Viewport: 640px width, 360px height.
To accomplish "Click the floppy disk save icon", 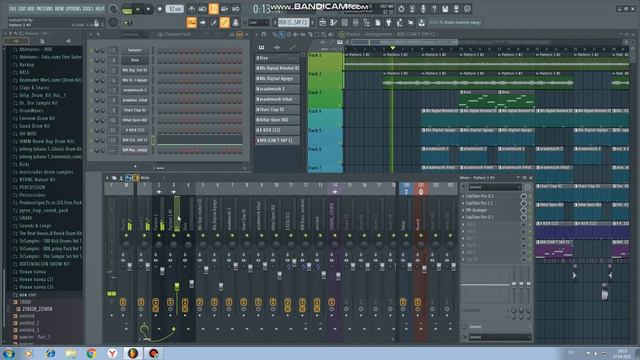I will coord(445,9).
